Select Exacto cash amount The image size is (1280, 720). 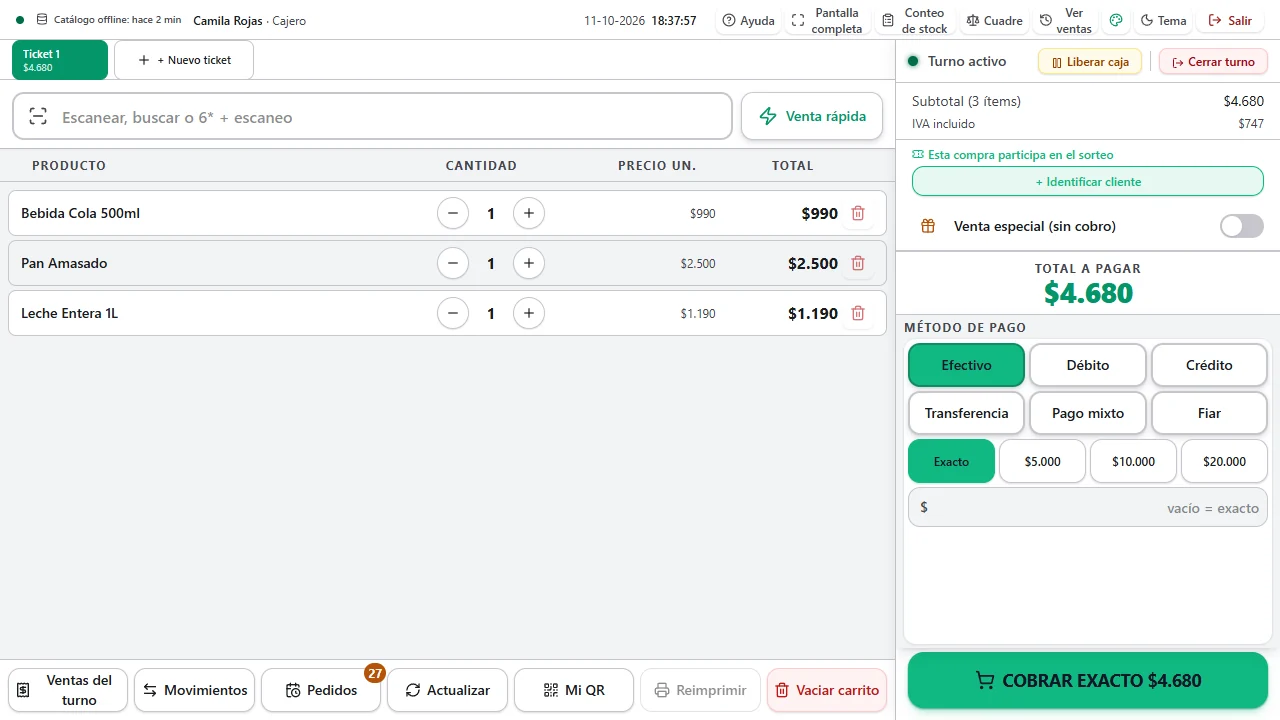click(x=951, y=462)
